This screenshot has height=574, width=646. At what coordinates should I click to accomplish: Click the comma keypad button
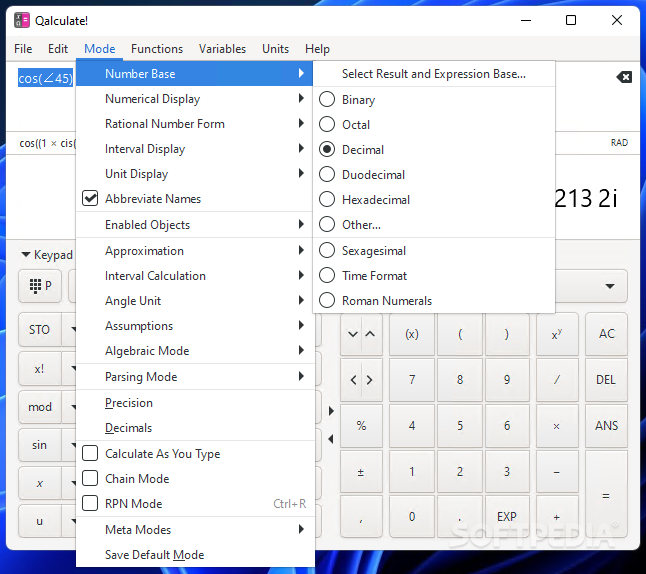coord(361,517)
